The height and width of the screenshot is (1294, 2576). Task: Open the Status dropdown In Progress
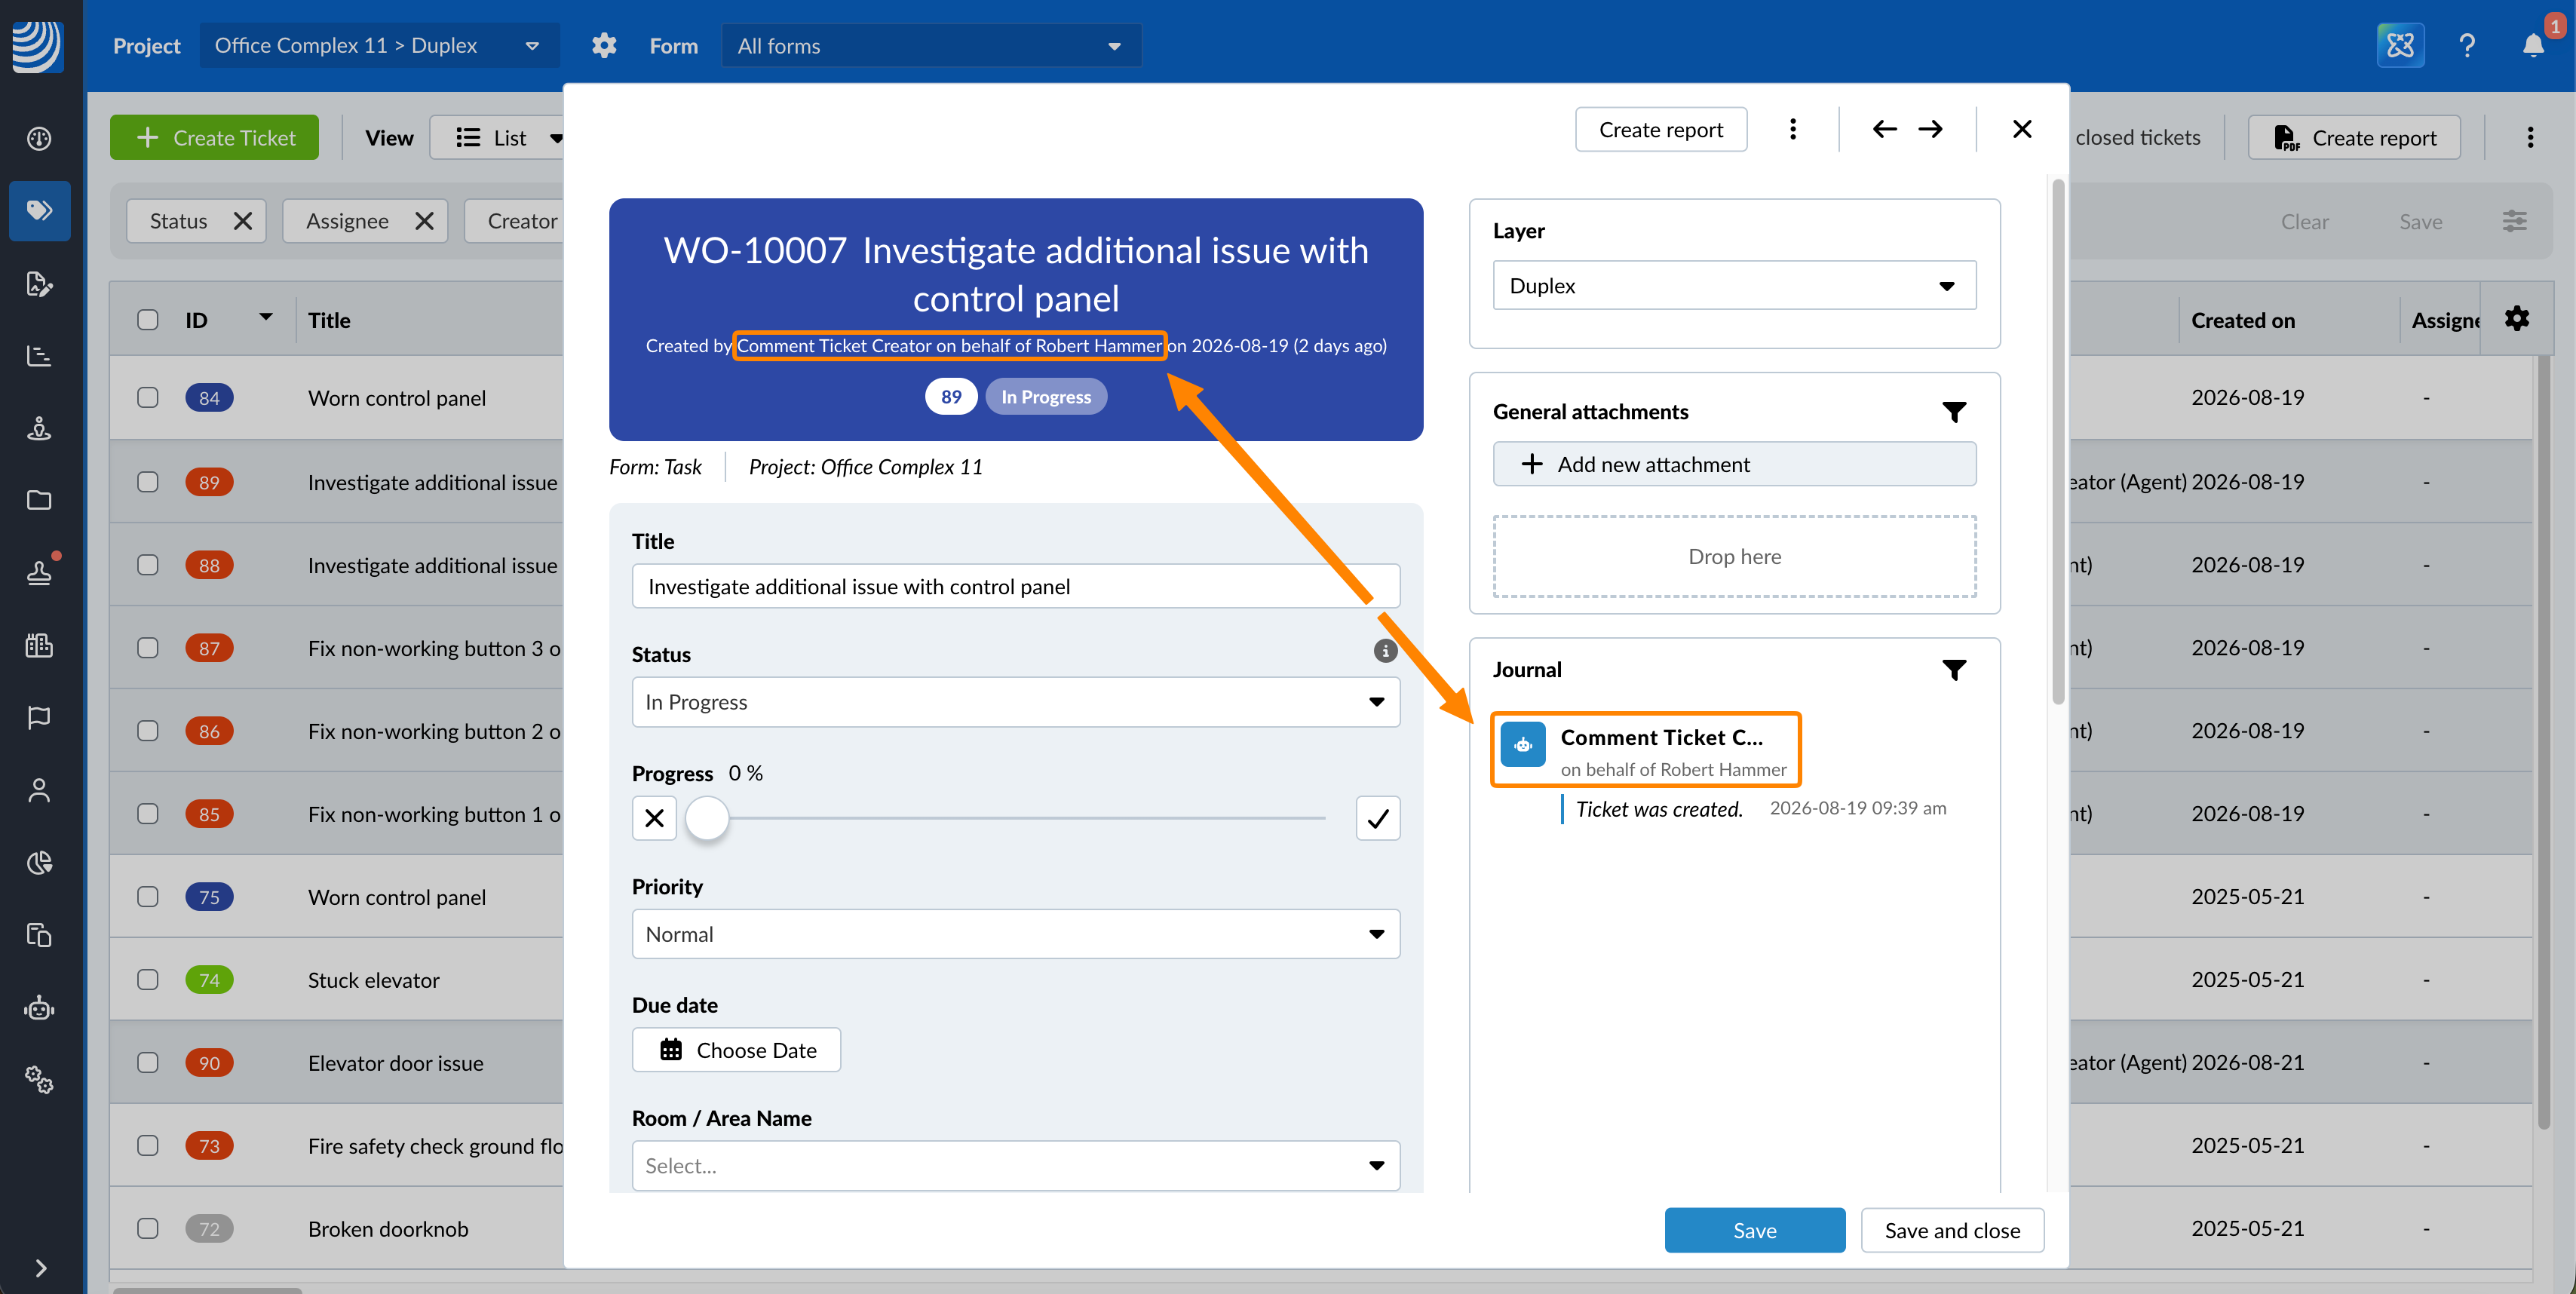point(1015,702)
